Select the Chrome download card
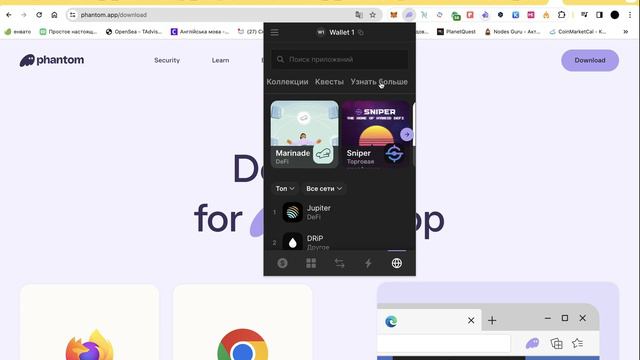The image size is (640, 360). [242, 322]
